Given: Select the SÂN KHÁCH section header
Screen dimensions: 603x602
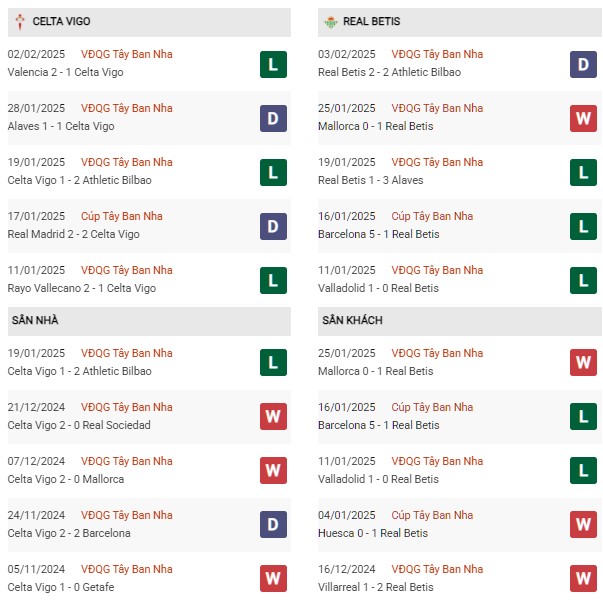Looking at the screenshot, I should click(x=460, y=321).
